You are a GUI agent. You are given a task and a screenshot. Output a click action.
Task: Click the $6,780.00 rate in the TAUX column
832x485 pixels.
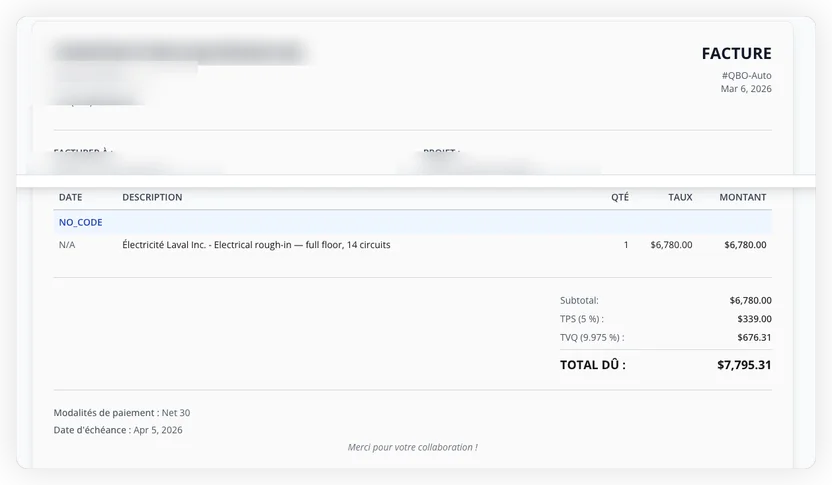pos(670,245)
